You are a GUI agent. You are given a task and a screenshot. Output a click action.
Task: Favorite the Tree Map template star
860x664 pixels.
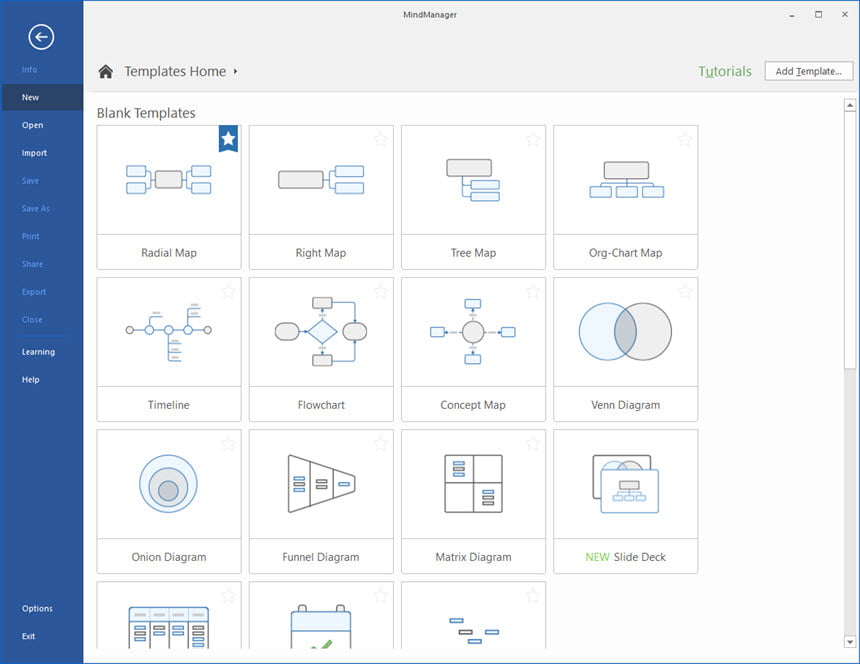coord(533,139)
